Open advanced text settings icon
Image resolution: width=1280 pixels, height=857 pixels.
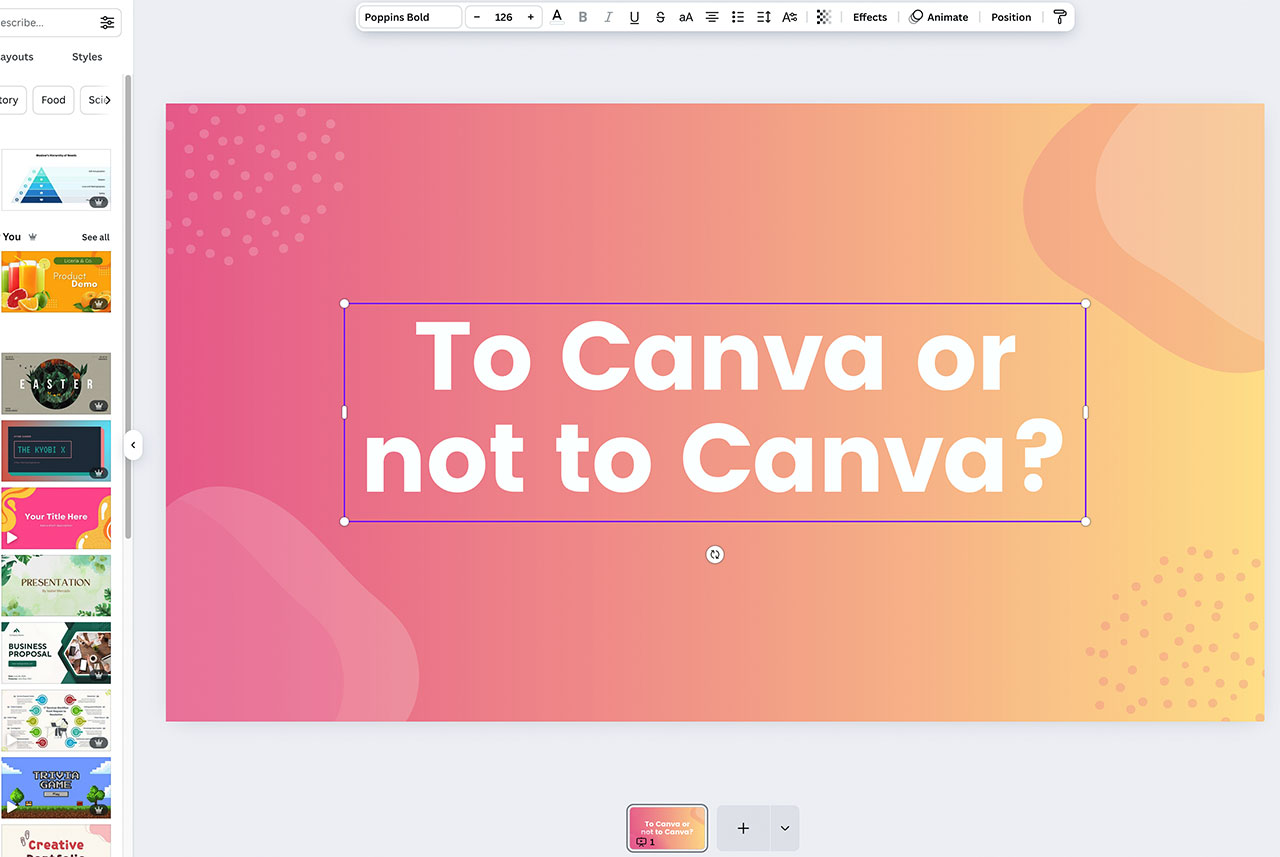(x=790, y=17)
